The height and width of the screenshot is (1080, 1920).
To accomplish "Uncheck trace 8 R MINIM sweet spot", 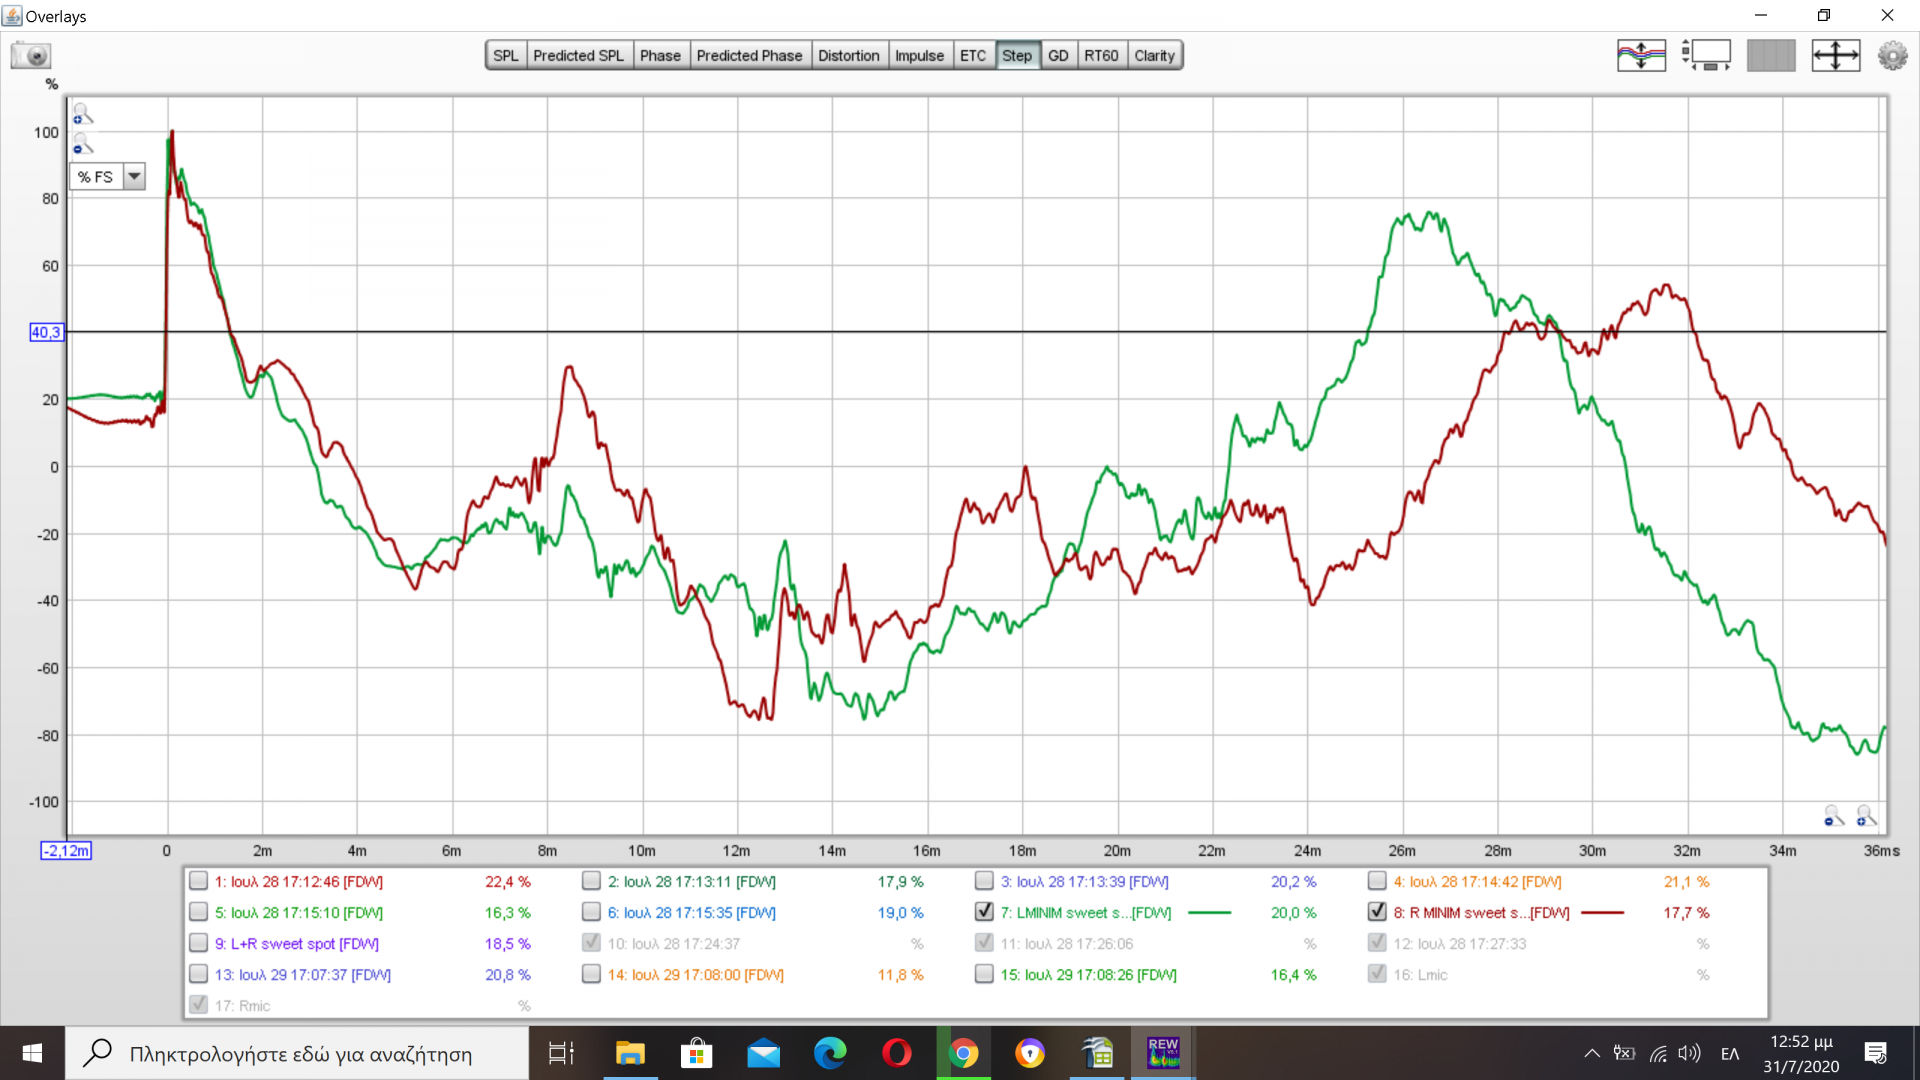I will point(1377,912).
